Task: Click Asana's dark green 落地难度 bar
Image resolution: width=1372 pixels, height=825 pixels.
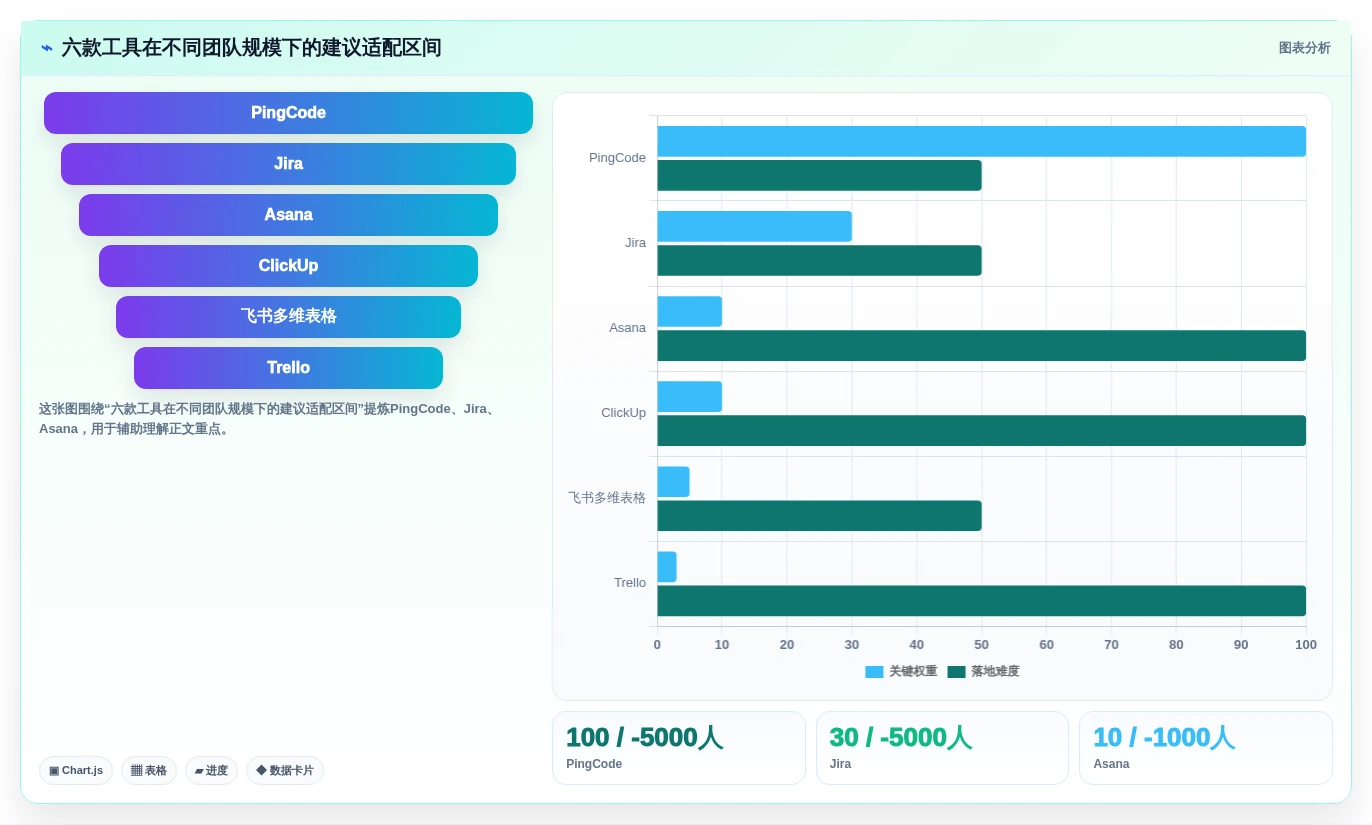Action: coord(981,345)
